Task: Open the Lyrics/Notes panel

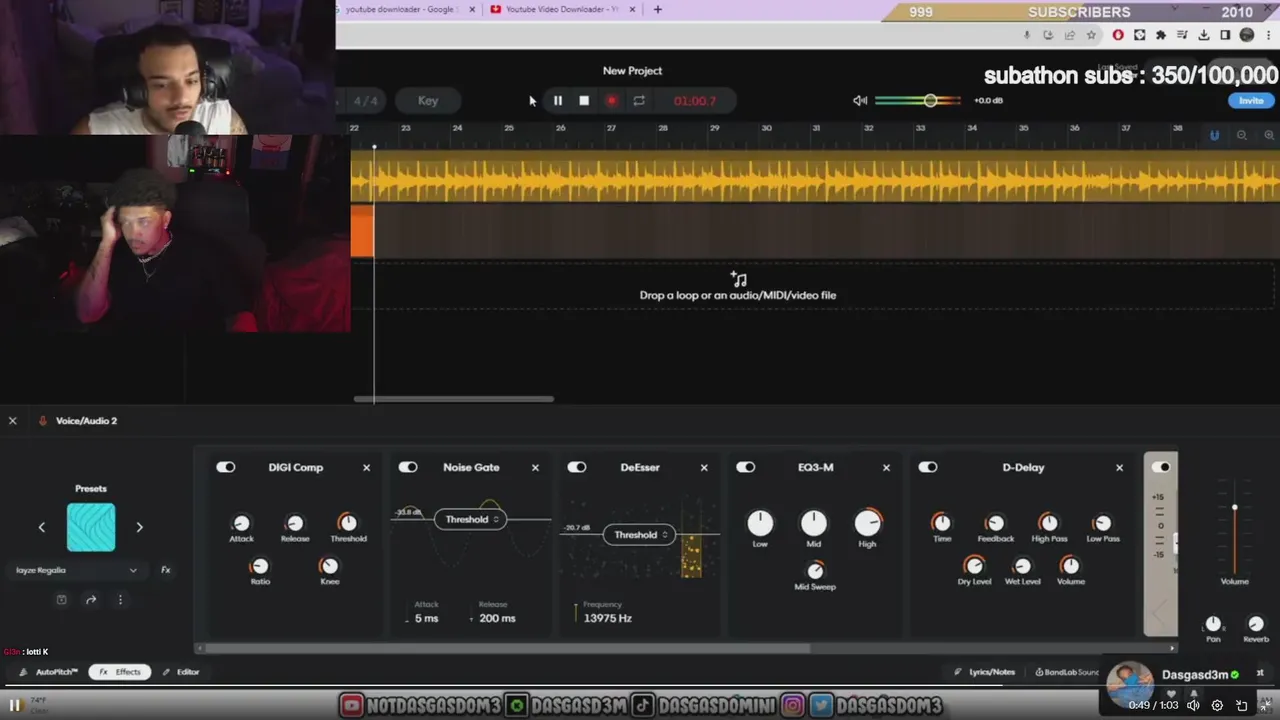Action: click(x=985, y=672)
